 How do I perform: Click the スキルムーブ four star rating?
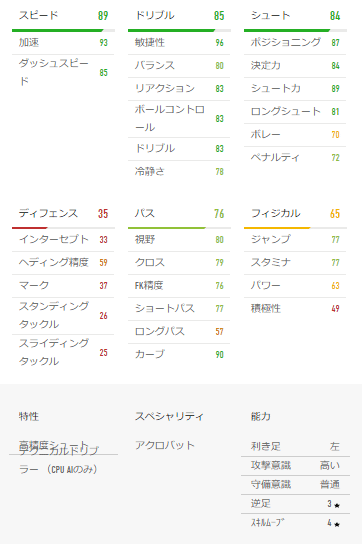tap(333, 523)
